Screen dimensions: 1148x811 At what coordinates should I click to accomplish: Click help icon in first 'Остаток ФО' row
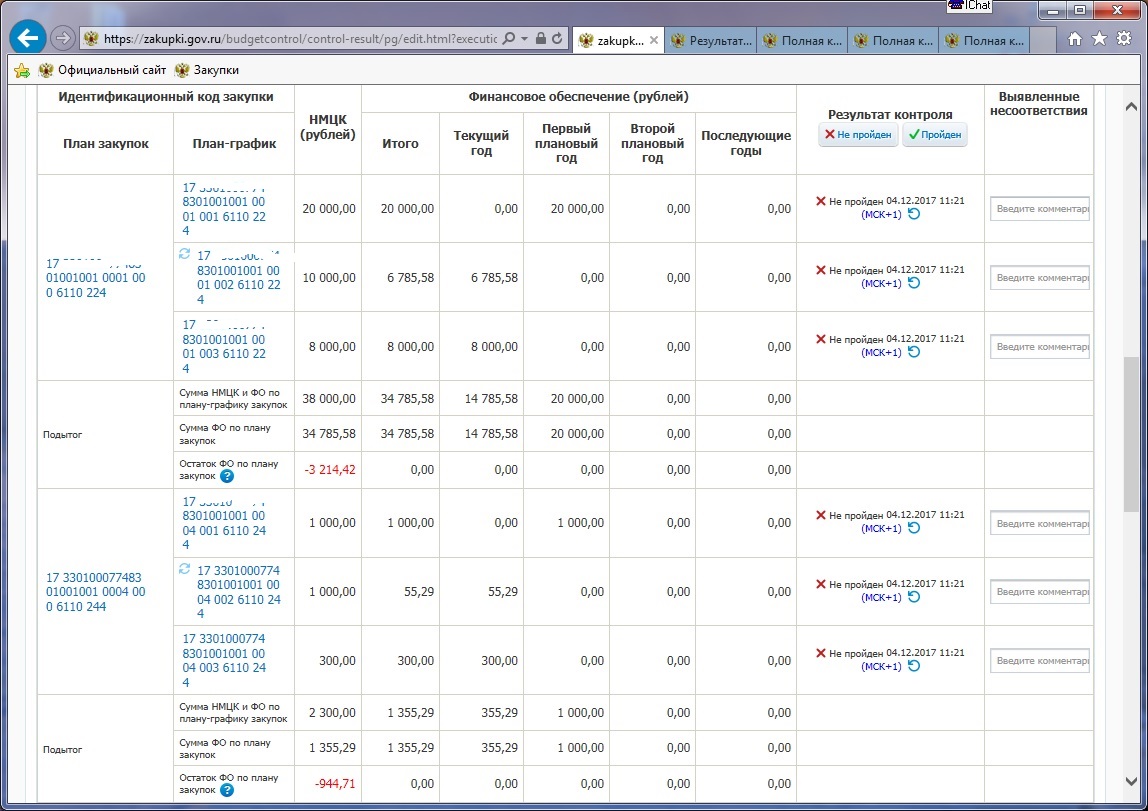227,477
